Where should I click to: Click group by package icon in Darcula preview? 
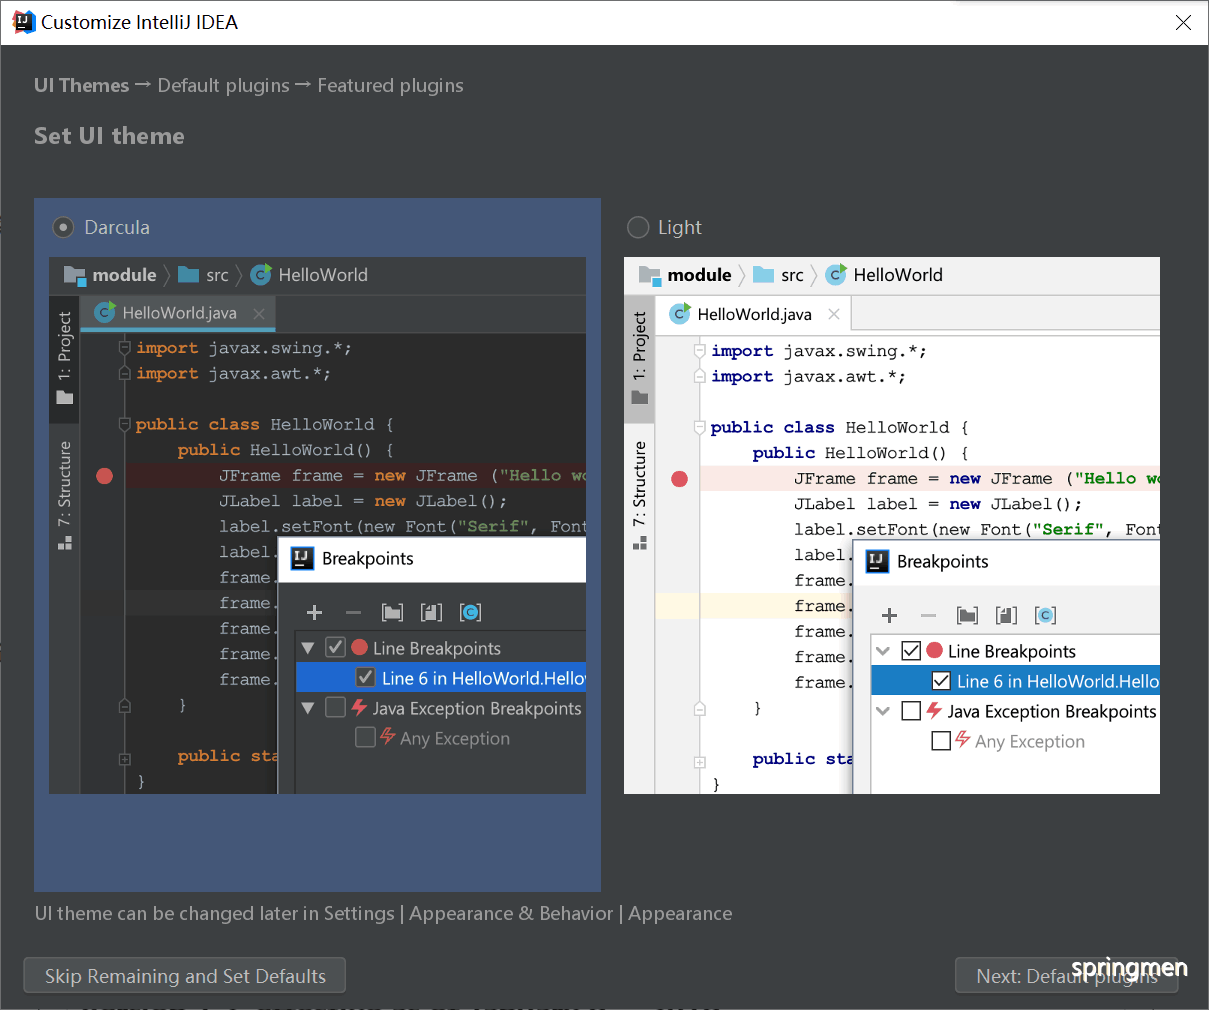pos(393,612)
